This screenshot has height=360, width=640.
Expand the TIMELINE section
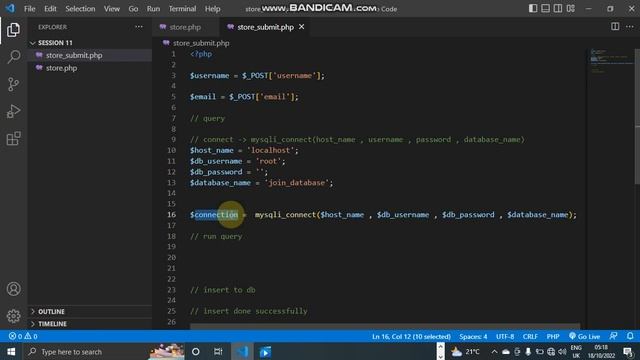52,324
